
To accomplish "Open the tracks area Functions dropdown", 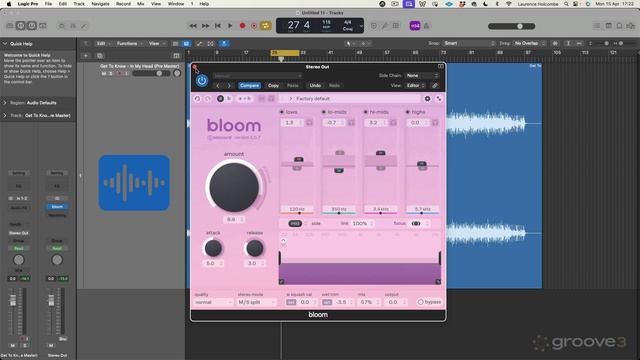I will pyautogui.click(x=129, y=43).
